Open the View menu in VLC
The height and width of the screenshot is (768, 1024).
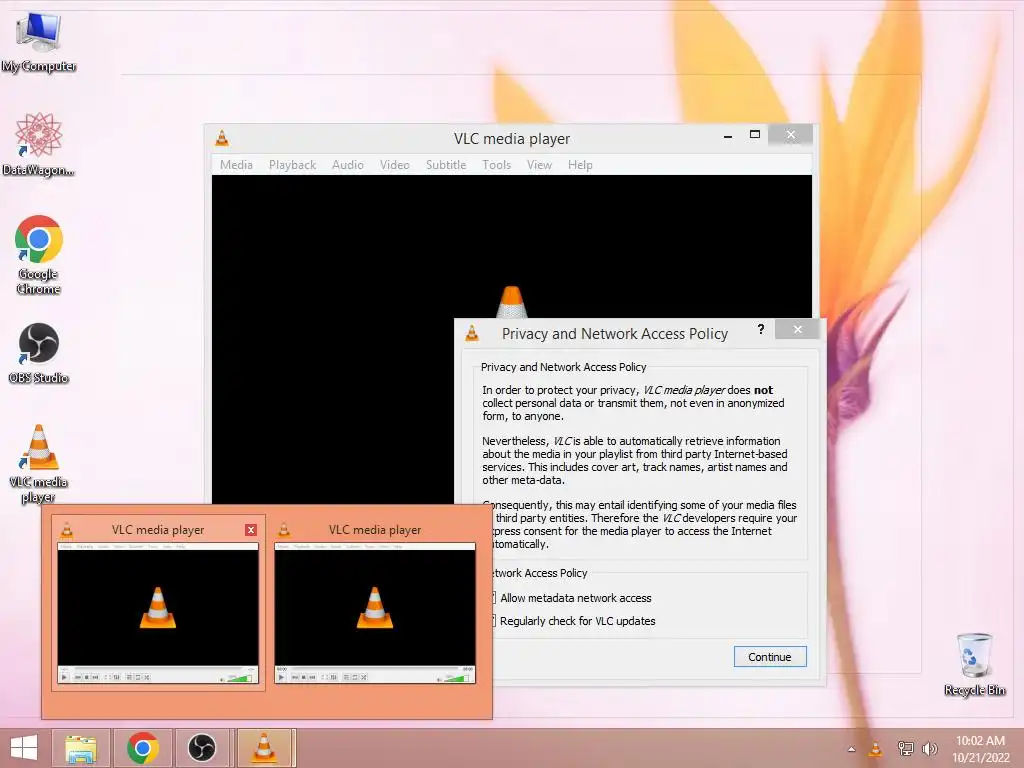539,165
